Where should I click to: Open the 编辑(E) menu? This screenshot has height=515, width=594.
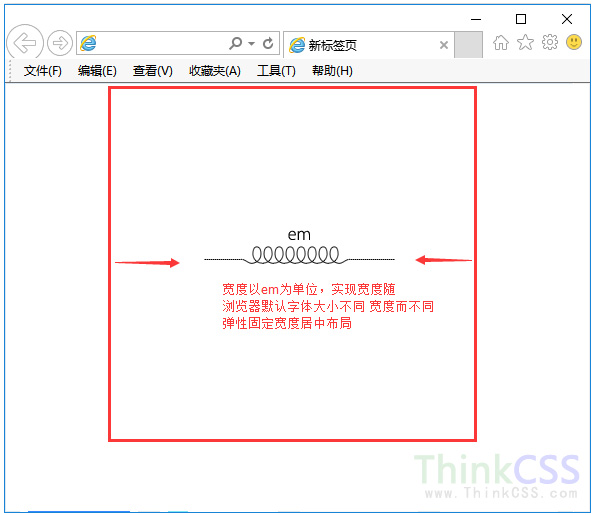pyautogui.click(x=97, y=71)
